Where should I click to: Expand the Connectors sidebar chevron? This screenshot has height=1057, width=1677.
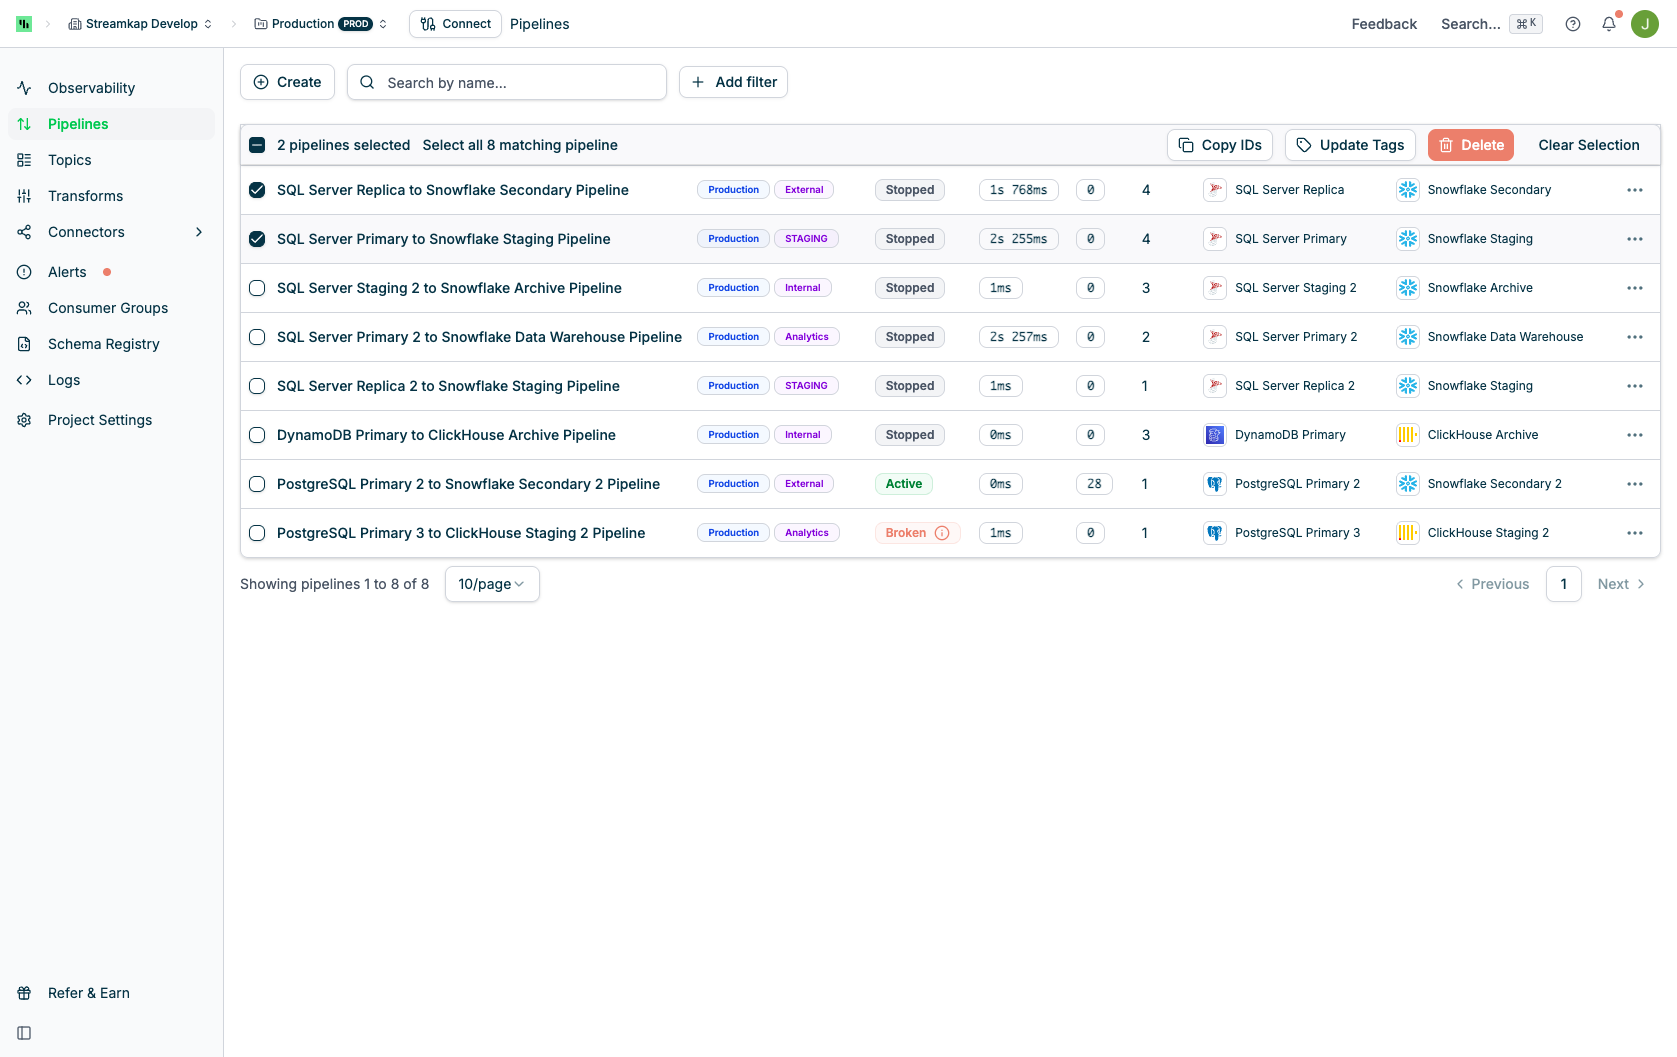(199, 232)
